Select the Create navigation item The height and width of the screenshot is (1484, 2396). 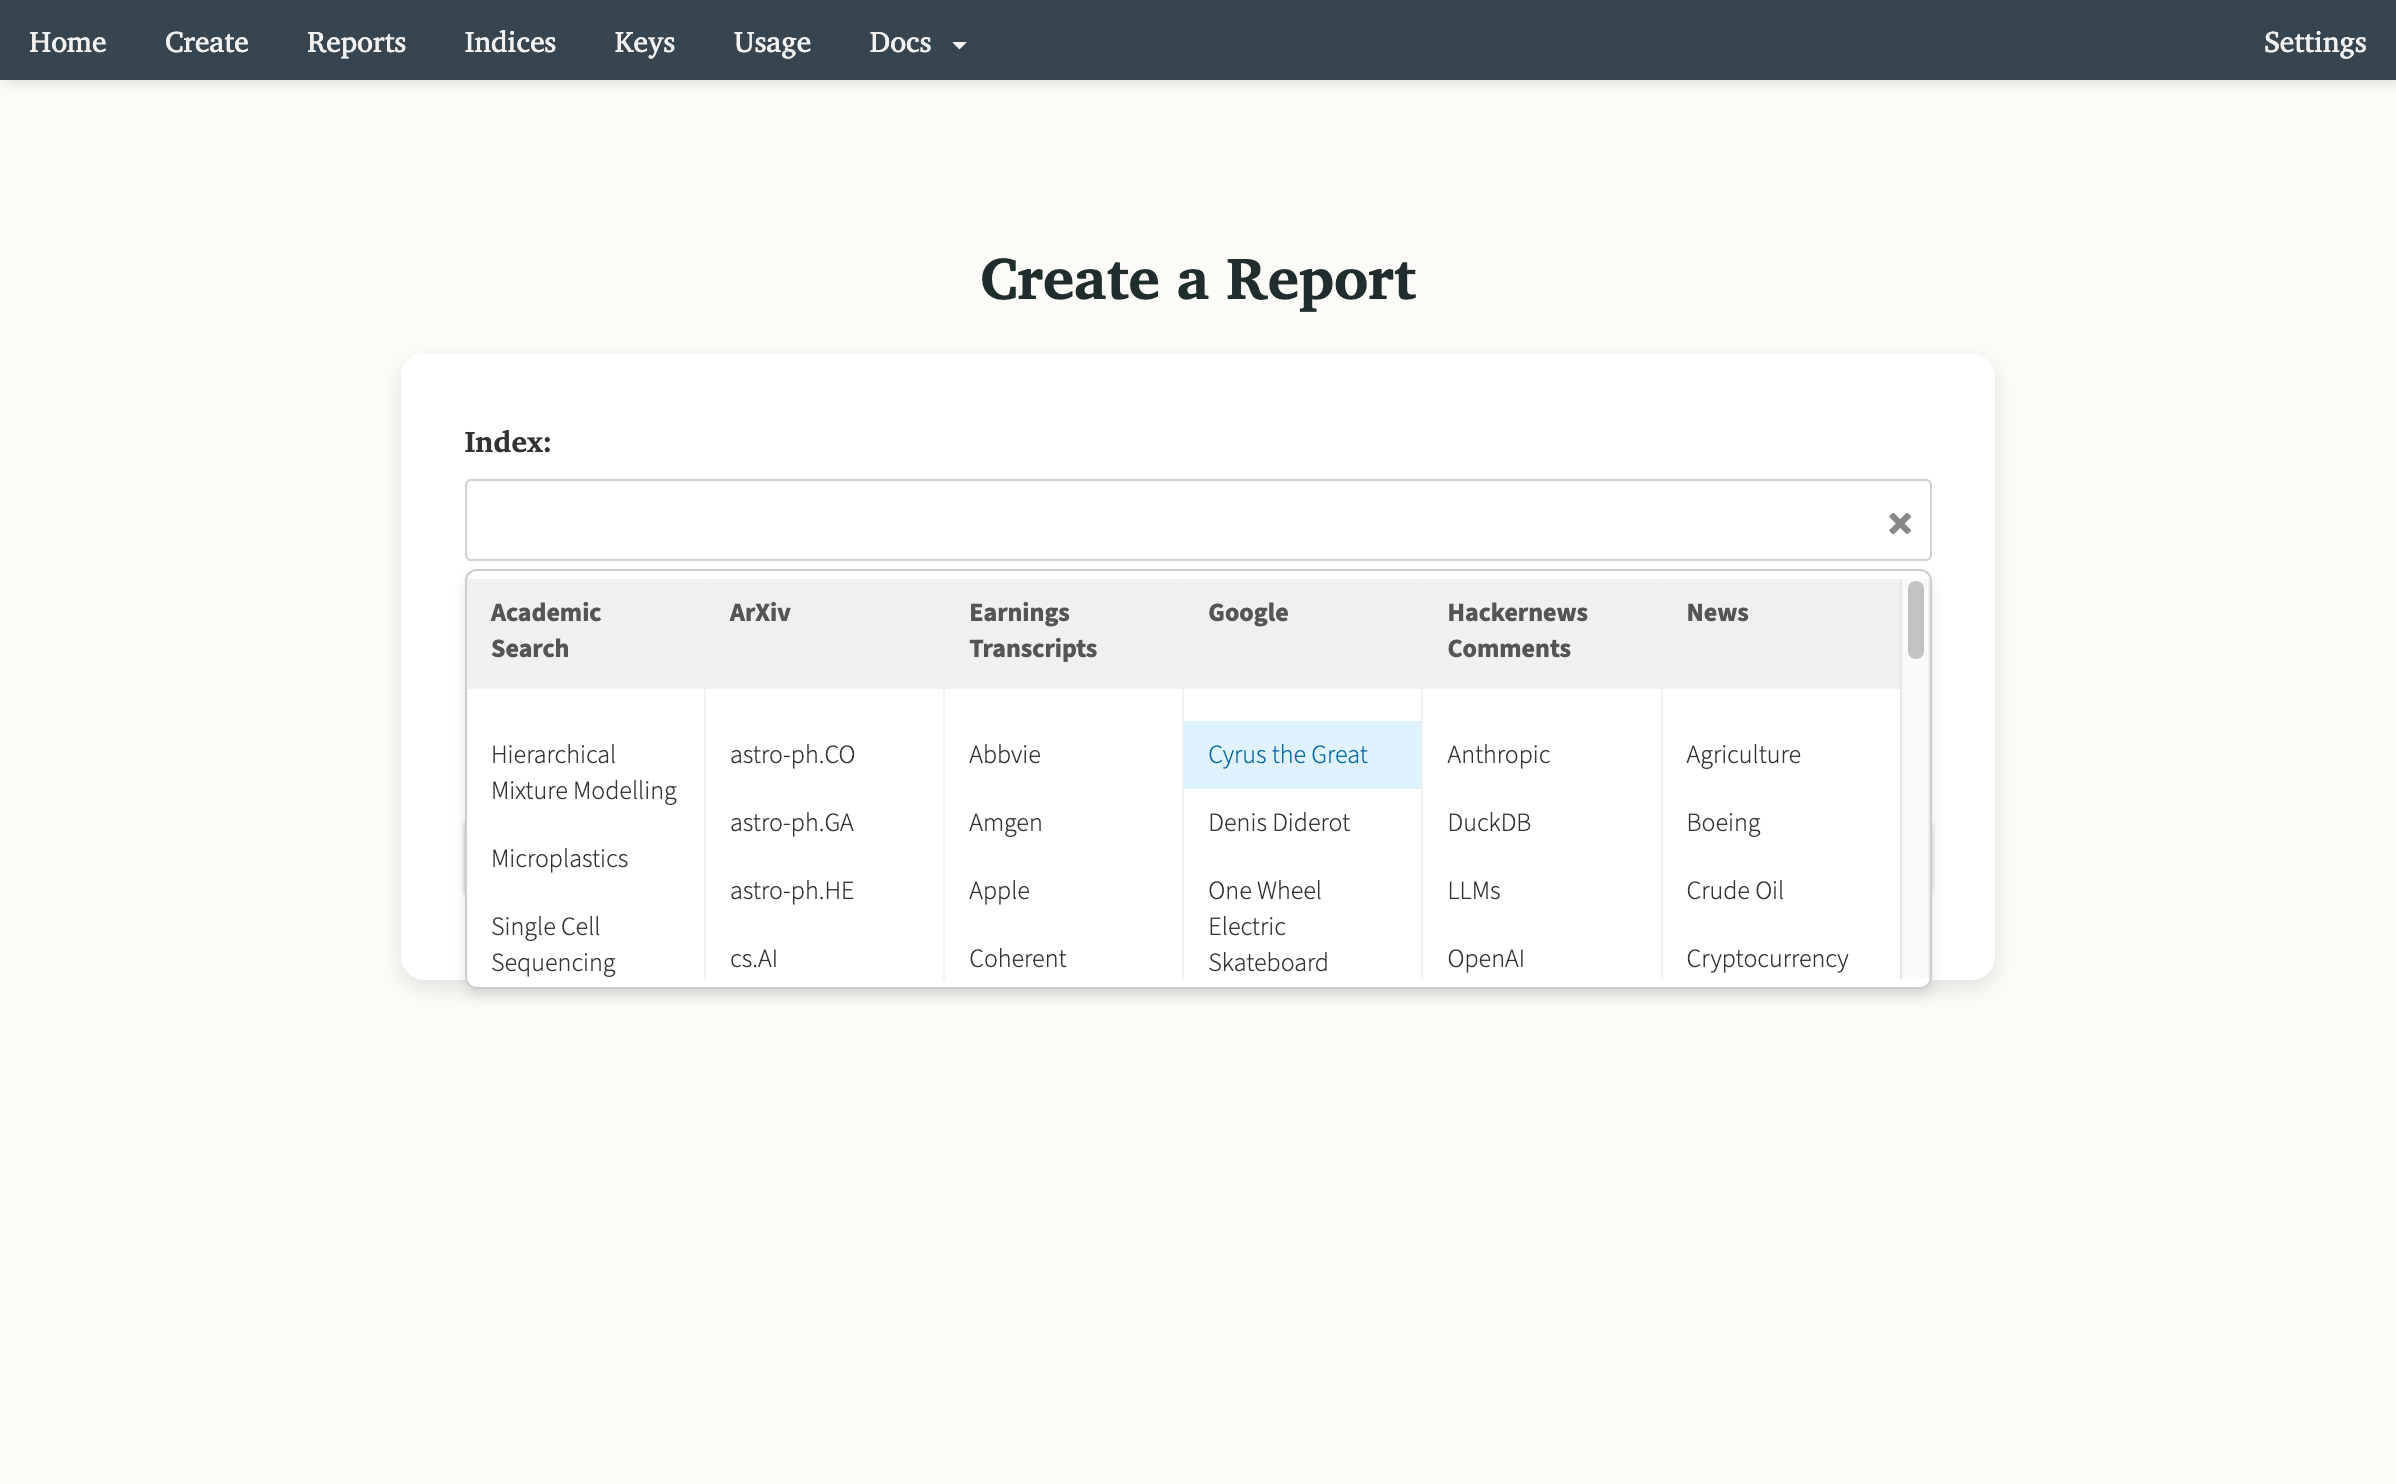click(206, 42)
